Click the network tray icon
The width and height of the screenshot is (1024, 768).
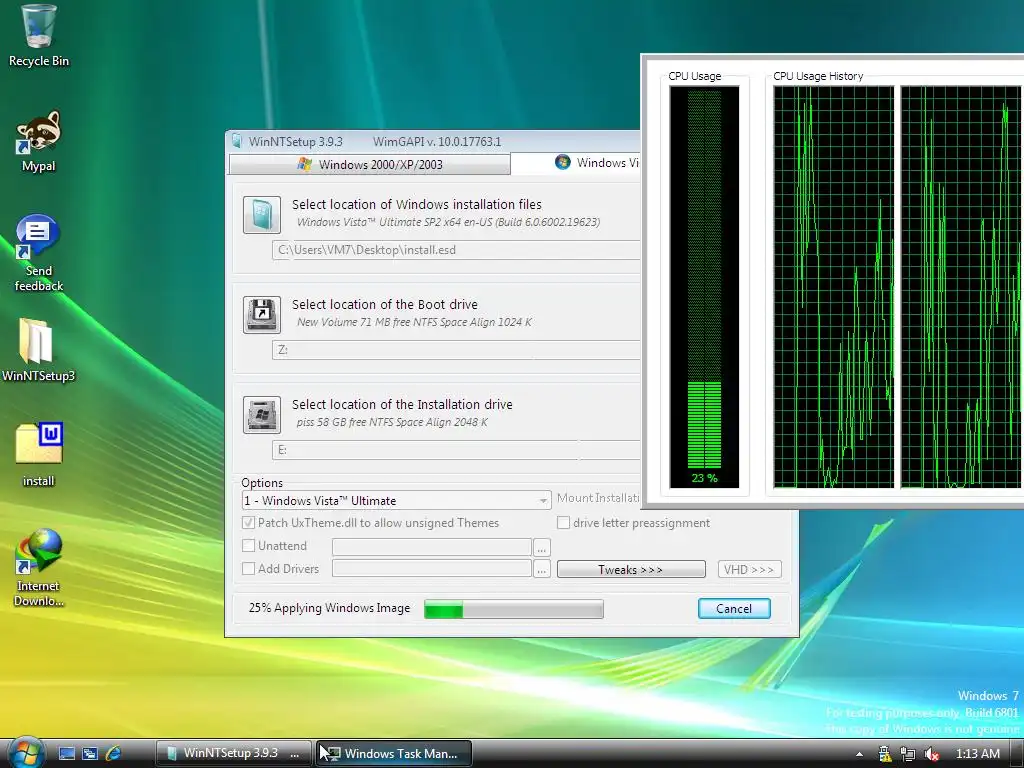click(908, 754)
